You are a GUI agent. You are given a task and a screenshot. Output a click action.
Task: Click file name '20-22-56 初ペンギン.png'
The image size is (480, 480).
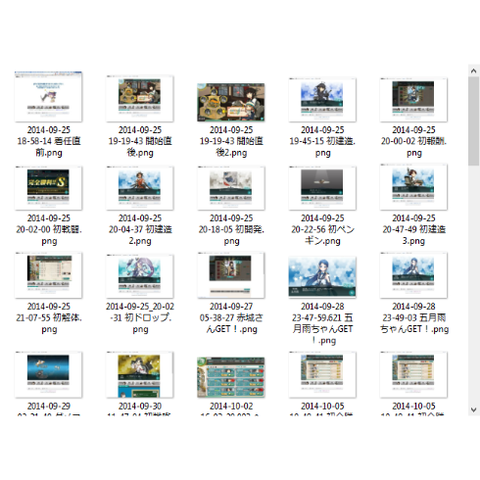(x=322, y=229)
